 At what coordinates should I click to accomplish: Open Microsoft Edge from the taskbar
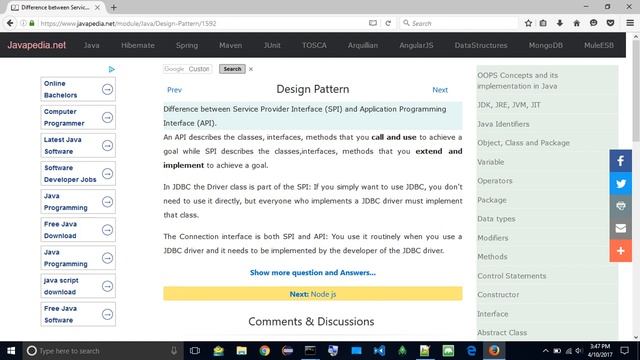(471, 351)
